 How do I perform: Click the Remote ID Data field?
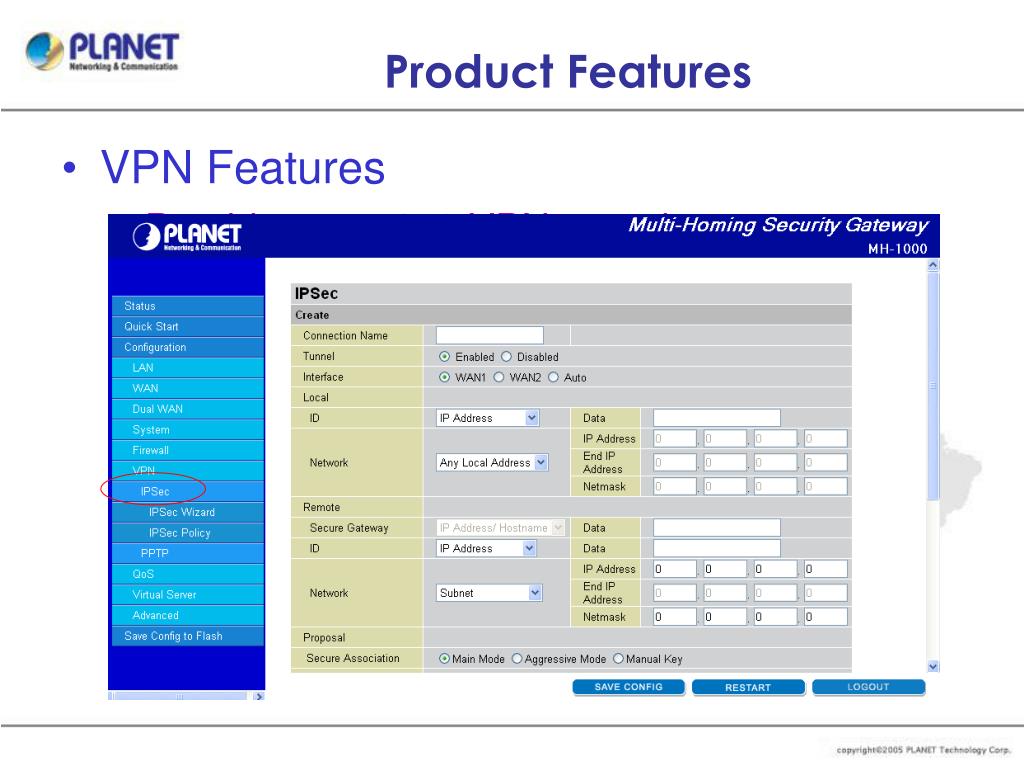tap(716, 549)
